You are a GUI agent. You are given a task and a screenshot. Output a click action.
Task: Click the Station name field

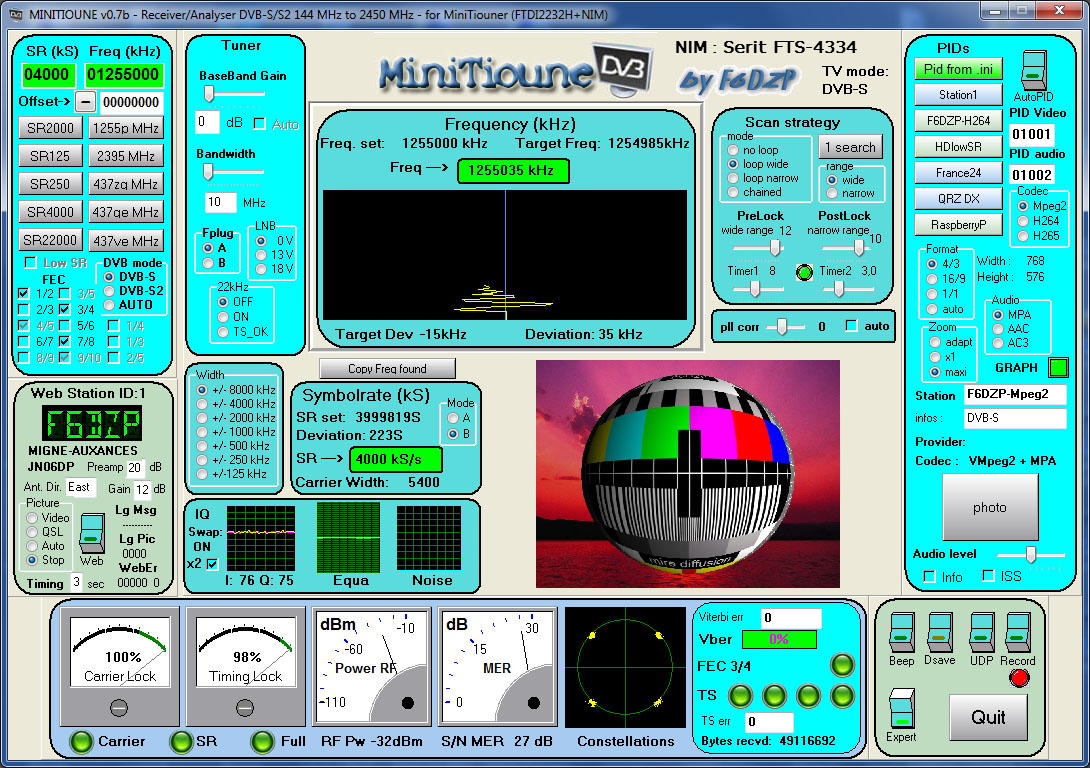[x=1016, y=394]
